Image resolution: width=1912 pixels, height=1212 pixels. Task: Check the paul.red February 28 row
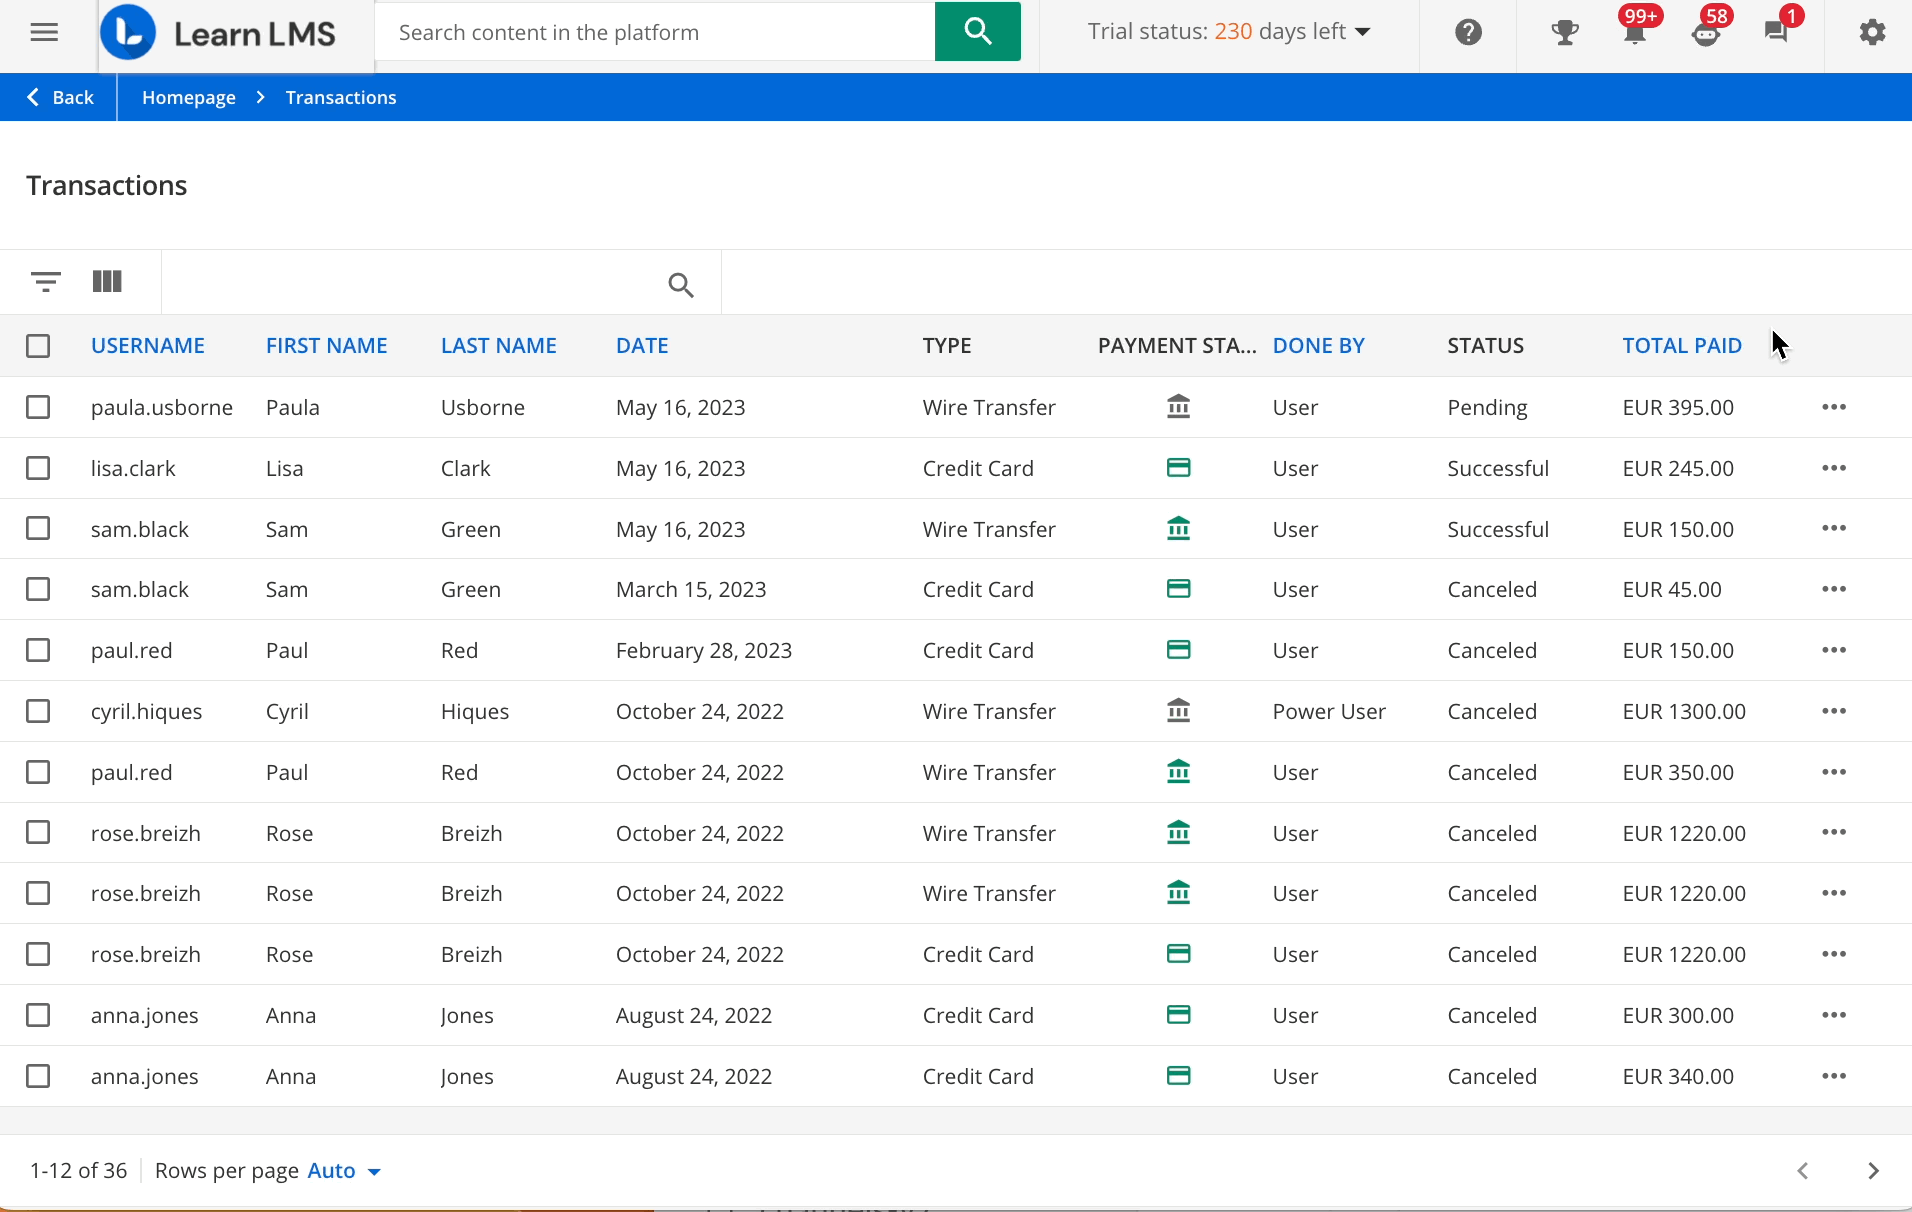coord(38,650)
